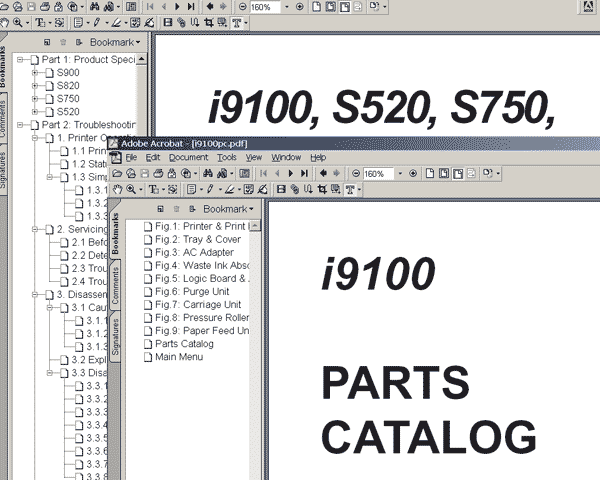
Task: Open a file in i9100pc.pdf window toolbar
Action: [117, 174]
